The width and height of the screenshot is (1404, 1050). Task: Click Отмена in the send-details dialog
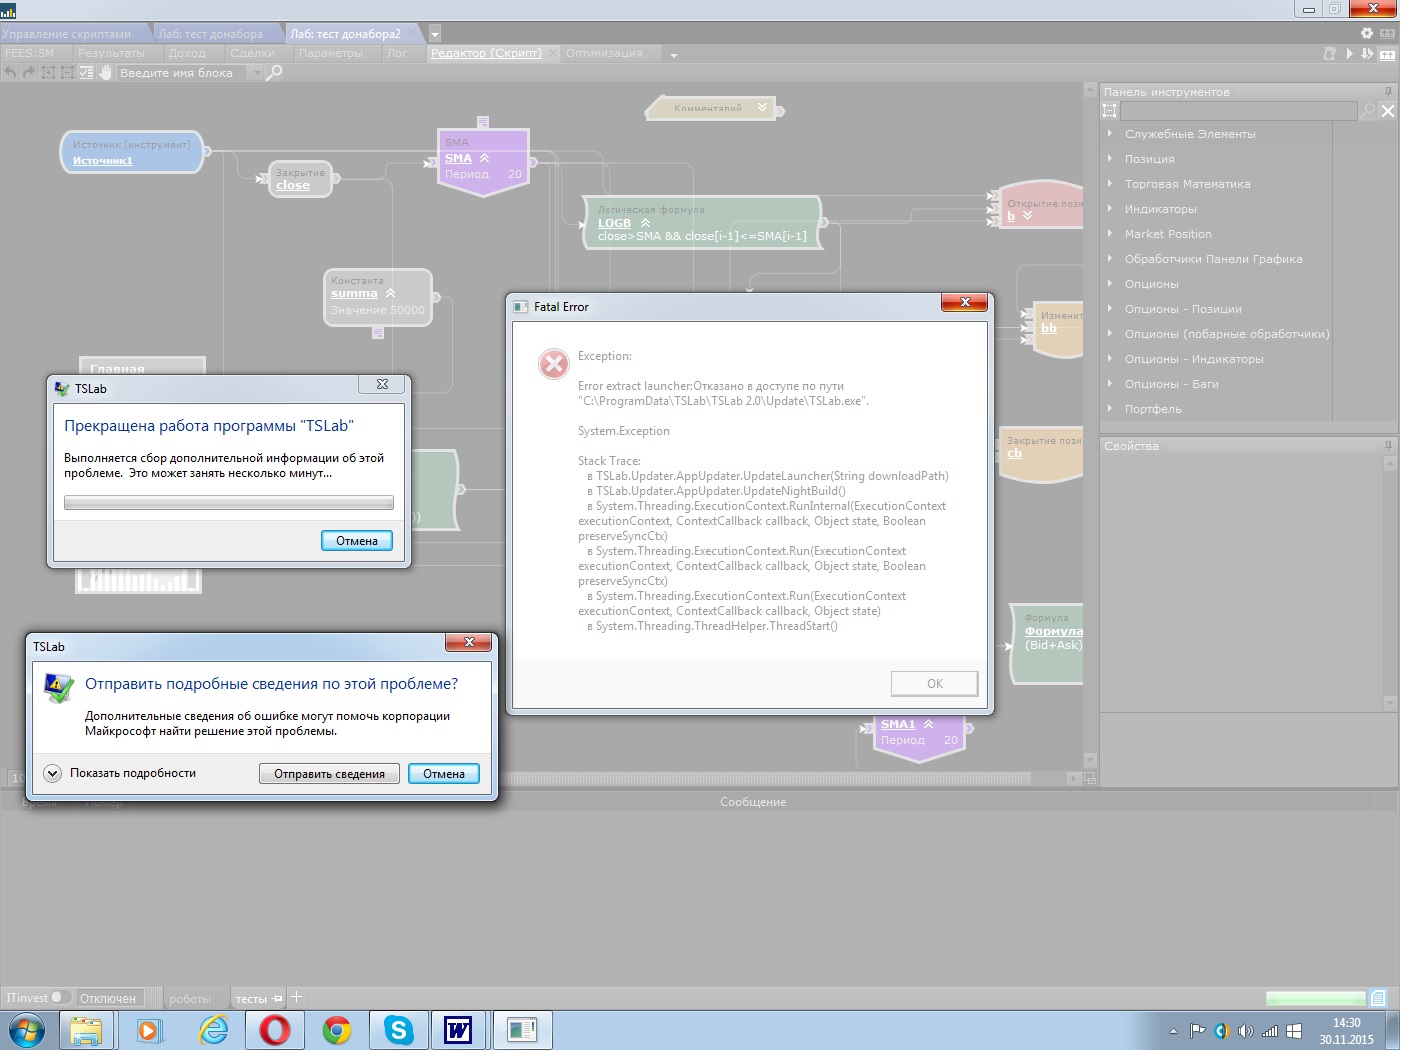[443, 773]
